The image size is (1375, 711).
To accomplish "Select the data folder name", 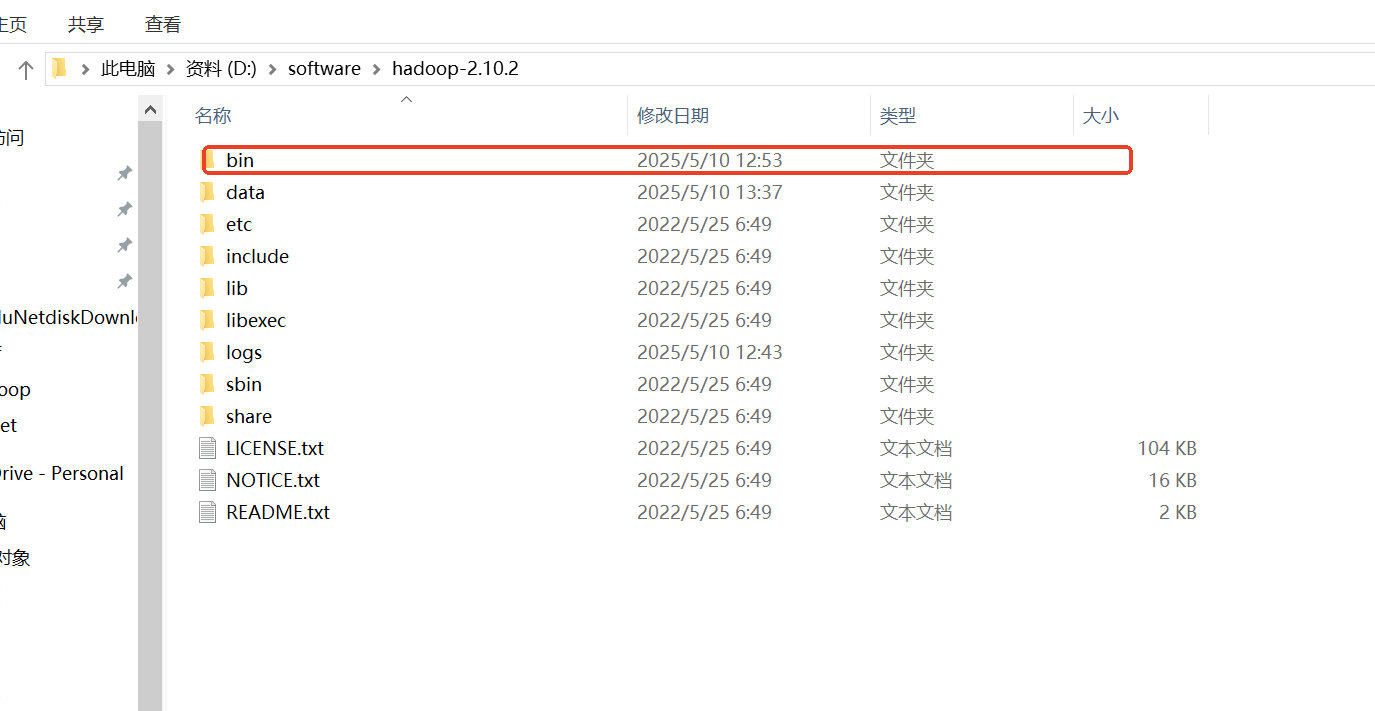I will click(x=245, y=192).
